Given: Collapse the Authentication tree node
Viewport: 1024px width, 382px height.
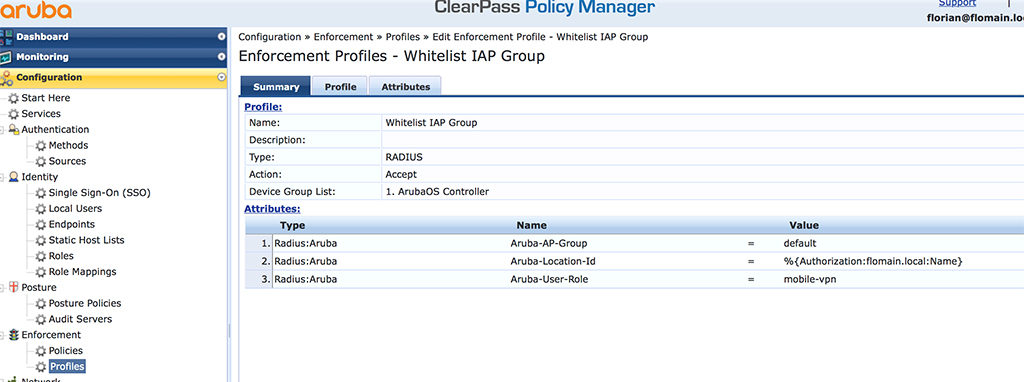Looking at the screenshot, I should click(3, 130).
